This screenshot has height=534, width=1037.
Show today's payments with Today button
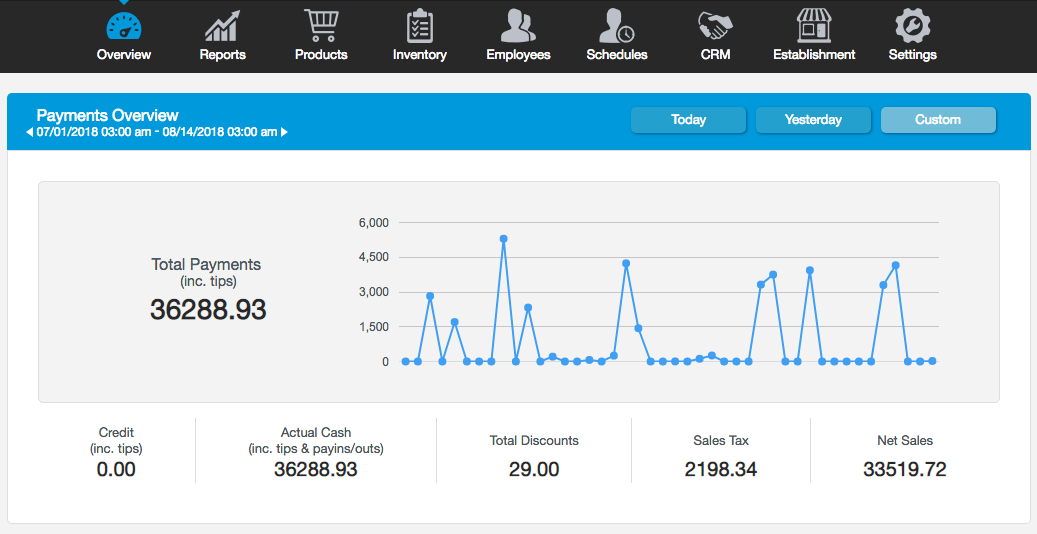tap(688, 120)
